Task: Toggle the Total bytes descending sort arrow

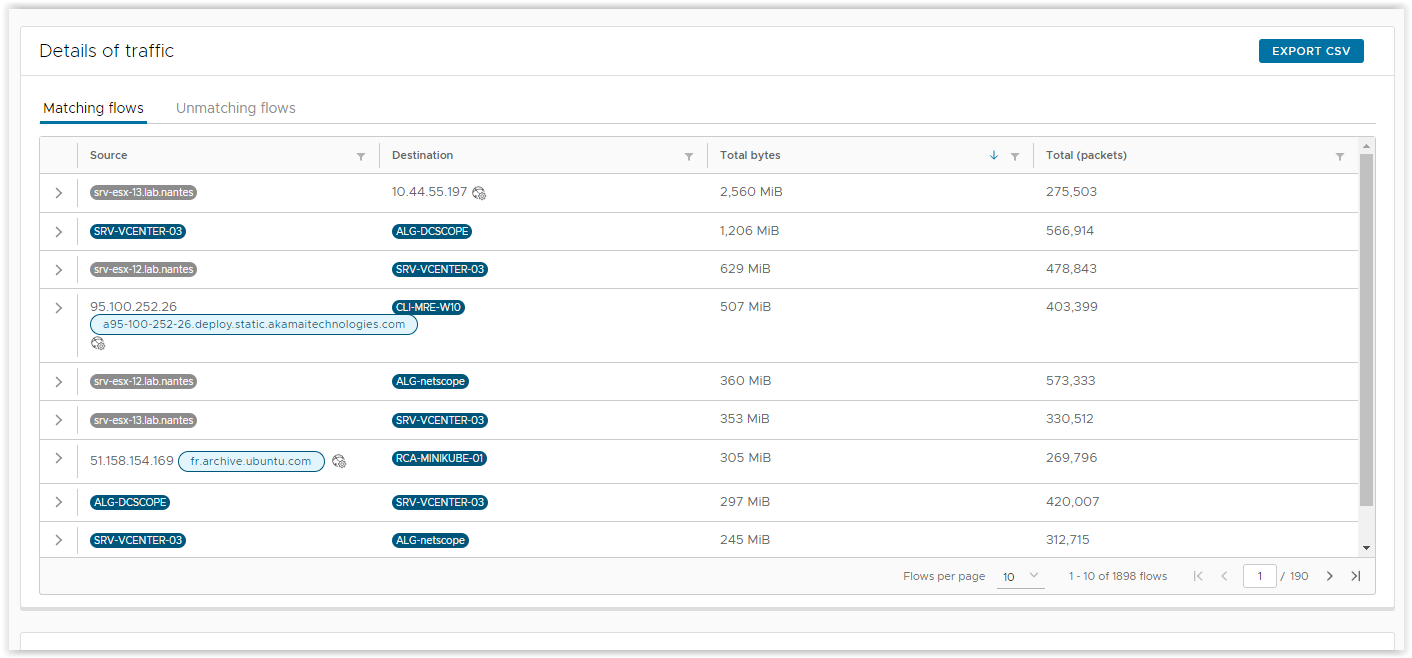Action: [x=993, y=155]
